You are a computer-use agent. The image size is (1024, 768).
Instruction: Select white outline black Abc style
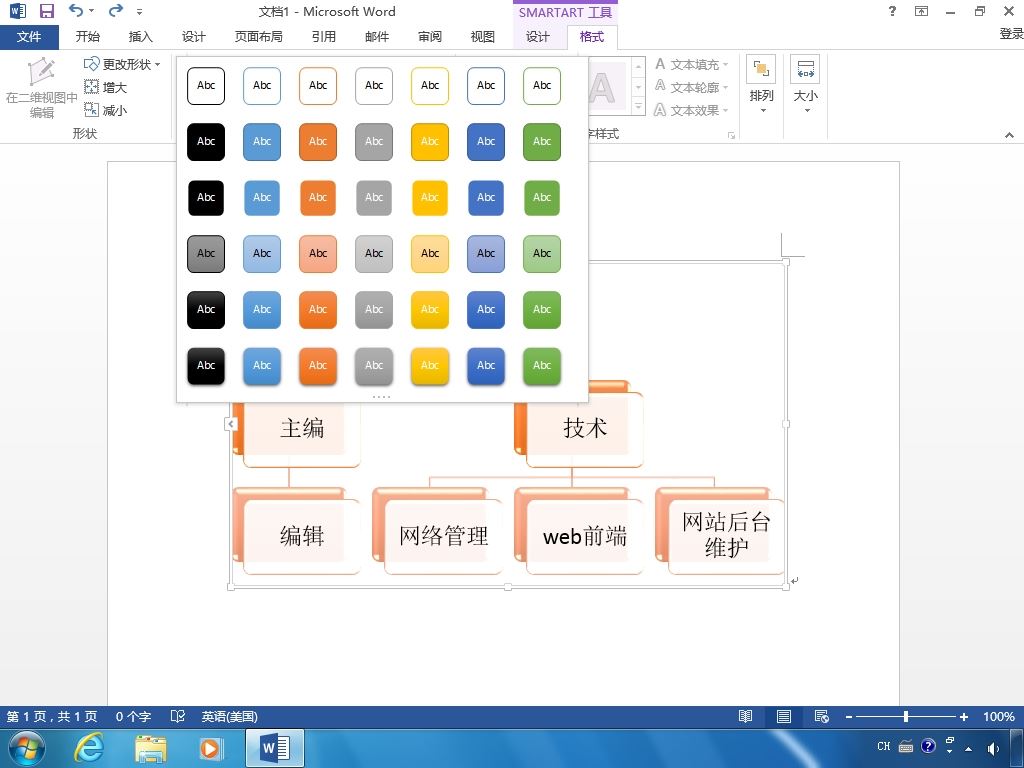(206, 86)
